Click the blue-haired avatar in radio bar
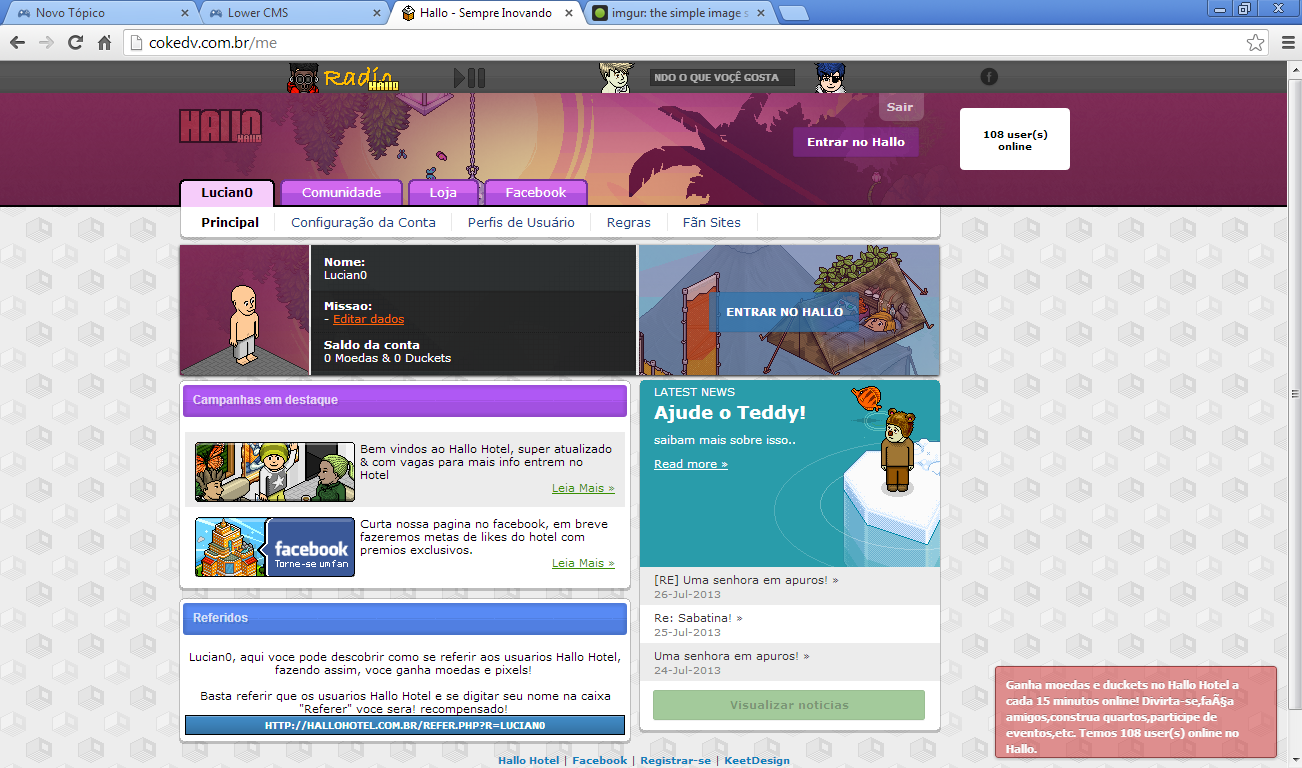The width and height of the screenshot is (1302, 768). tap(830, 77)
